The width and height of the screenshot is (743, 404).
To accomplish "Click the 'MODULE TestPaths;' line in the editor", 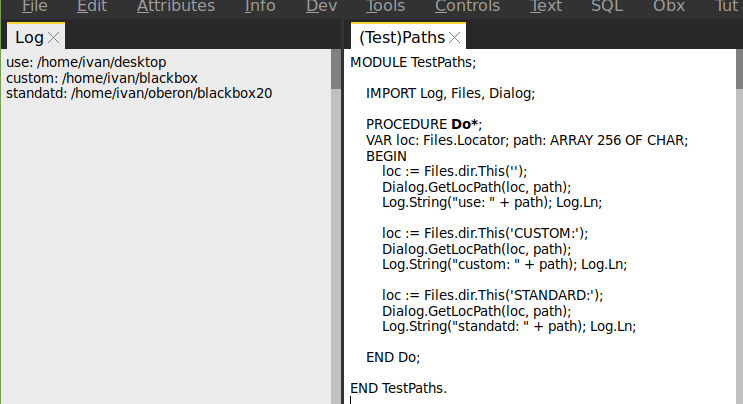I will tap(413, 62).
